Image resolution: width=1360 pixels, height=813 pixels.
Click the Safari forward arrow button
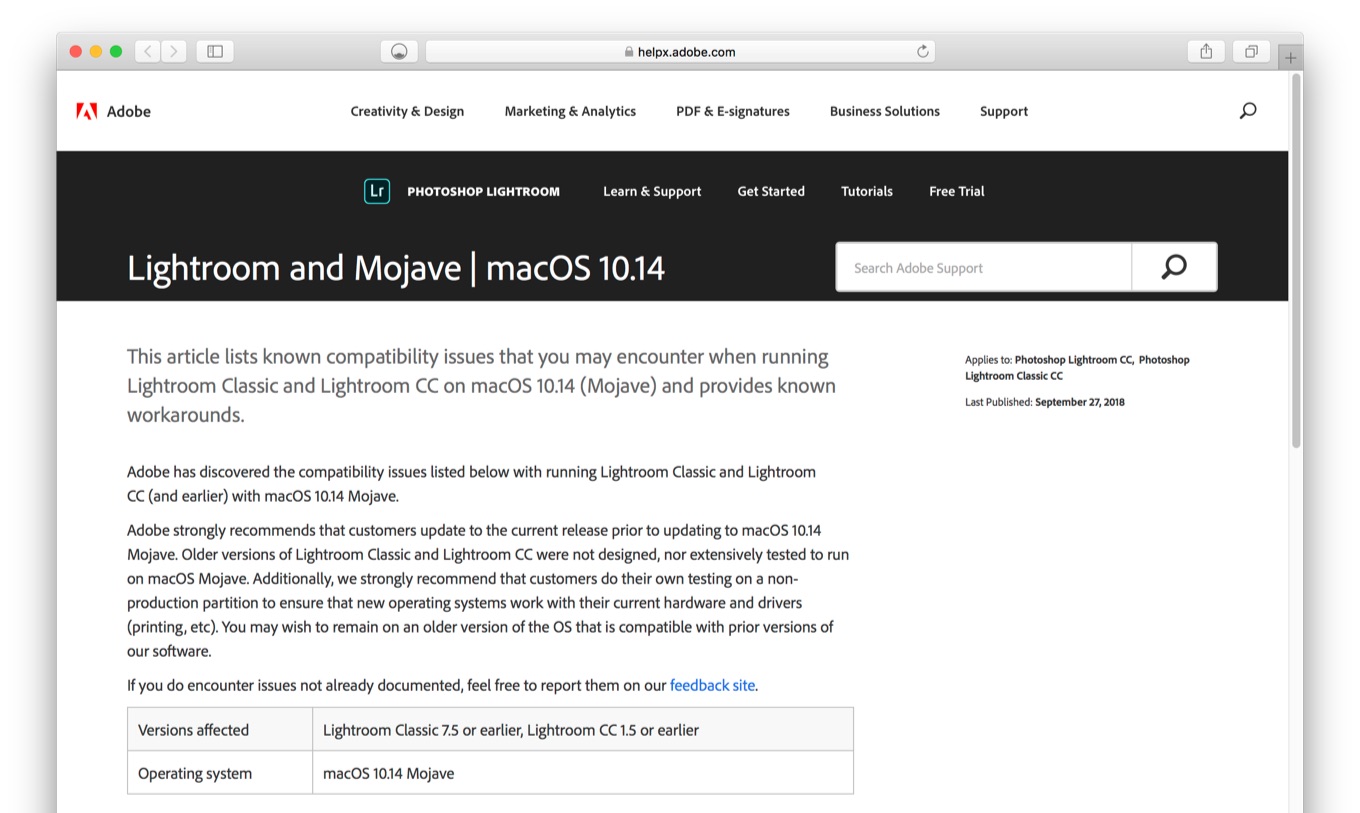coord(174,51)
